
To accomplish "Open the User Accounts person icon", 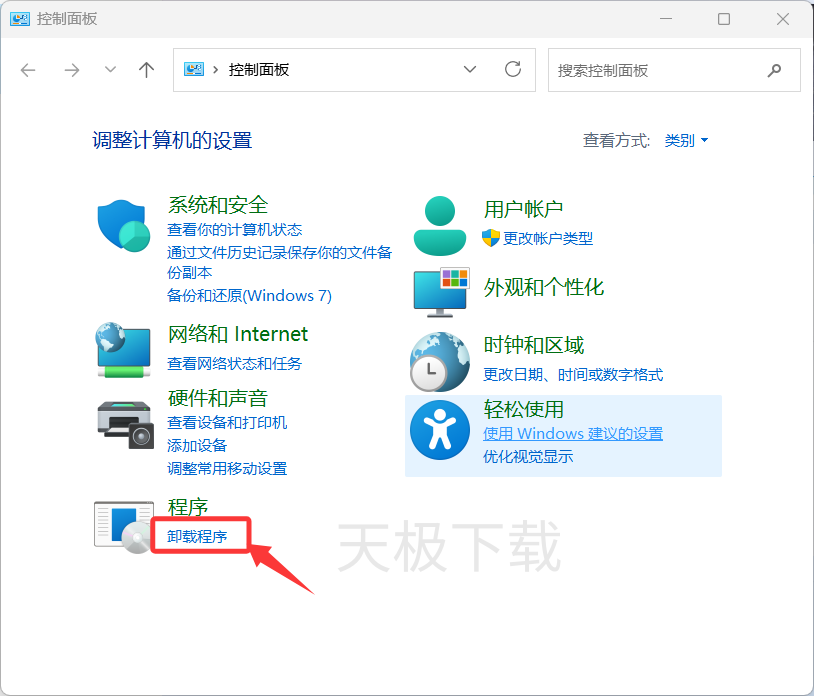I will (440, 226).
